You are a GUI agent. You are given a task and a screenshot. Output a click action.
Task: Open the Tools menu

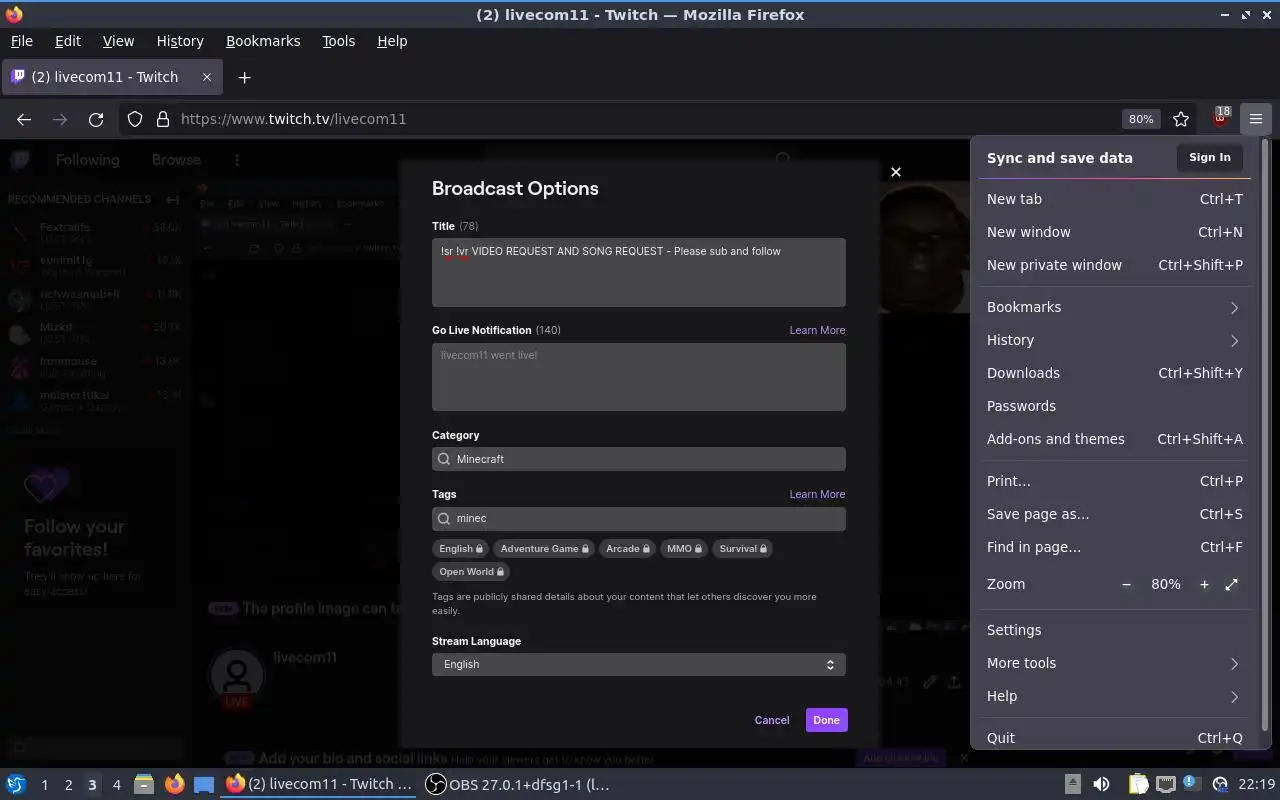coord(338,41)
